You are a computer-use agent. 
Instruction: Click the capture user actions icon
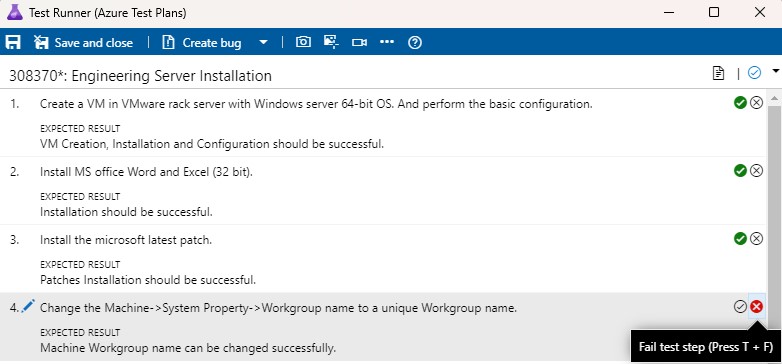(331, 42)
